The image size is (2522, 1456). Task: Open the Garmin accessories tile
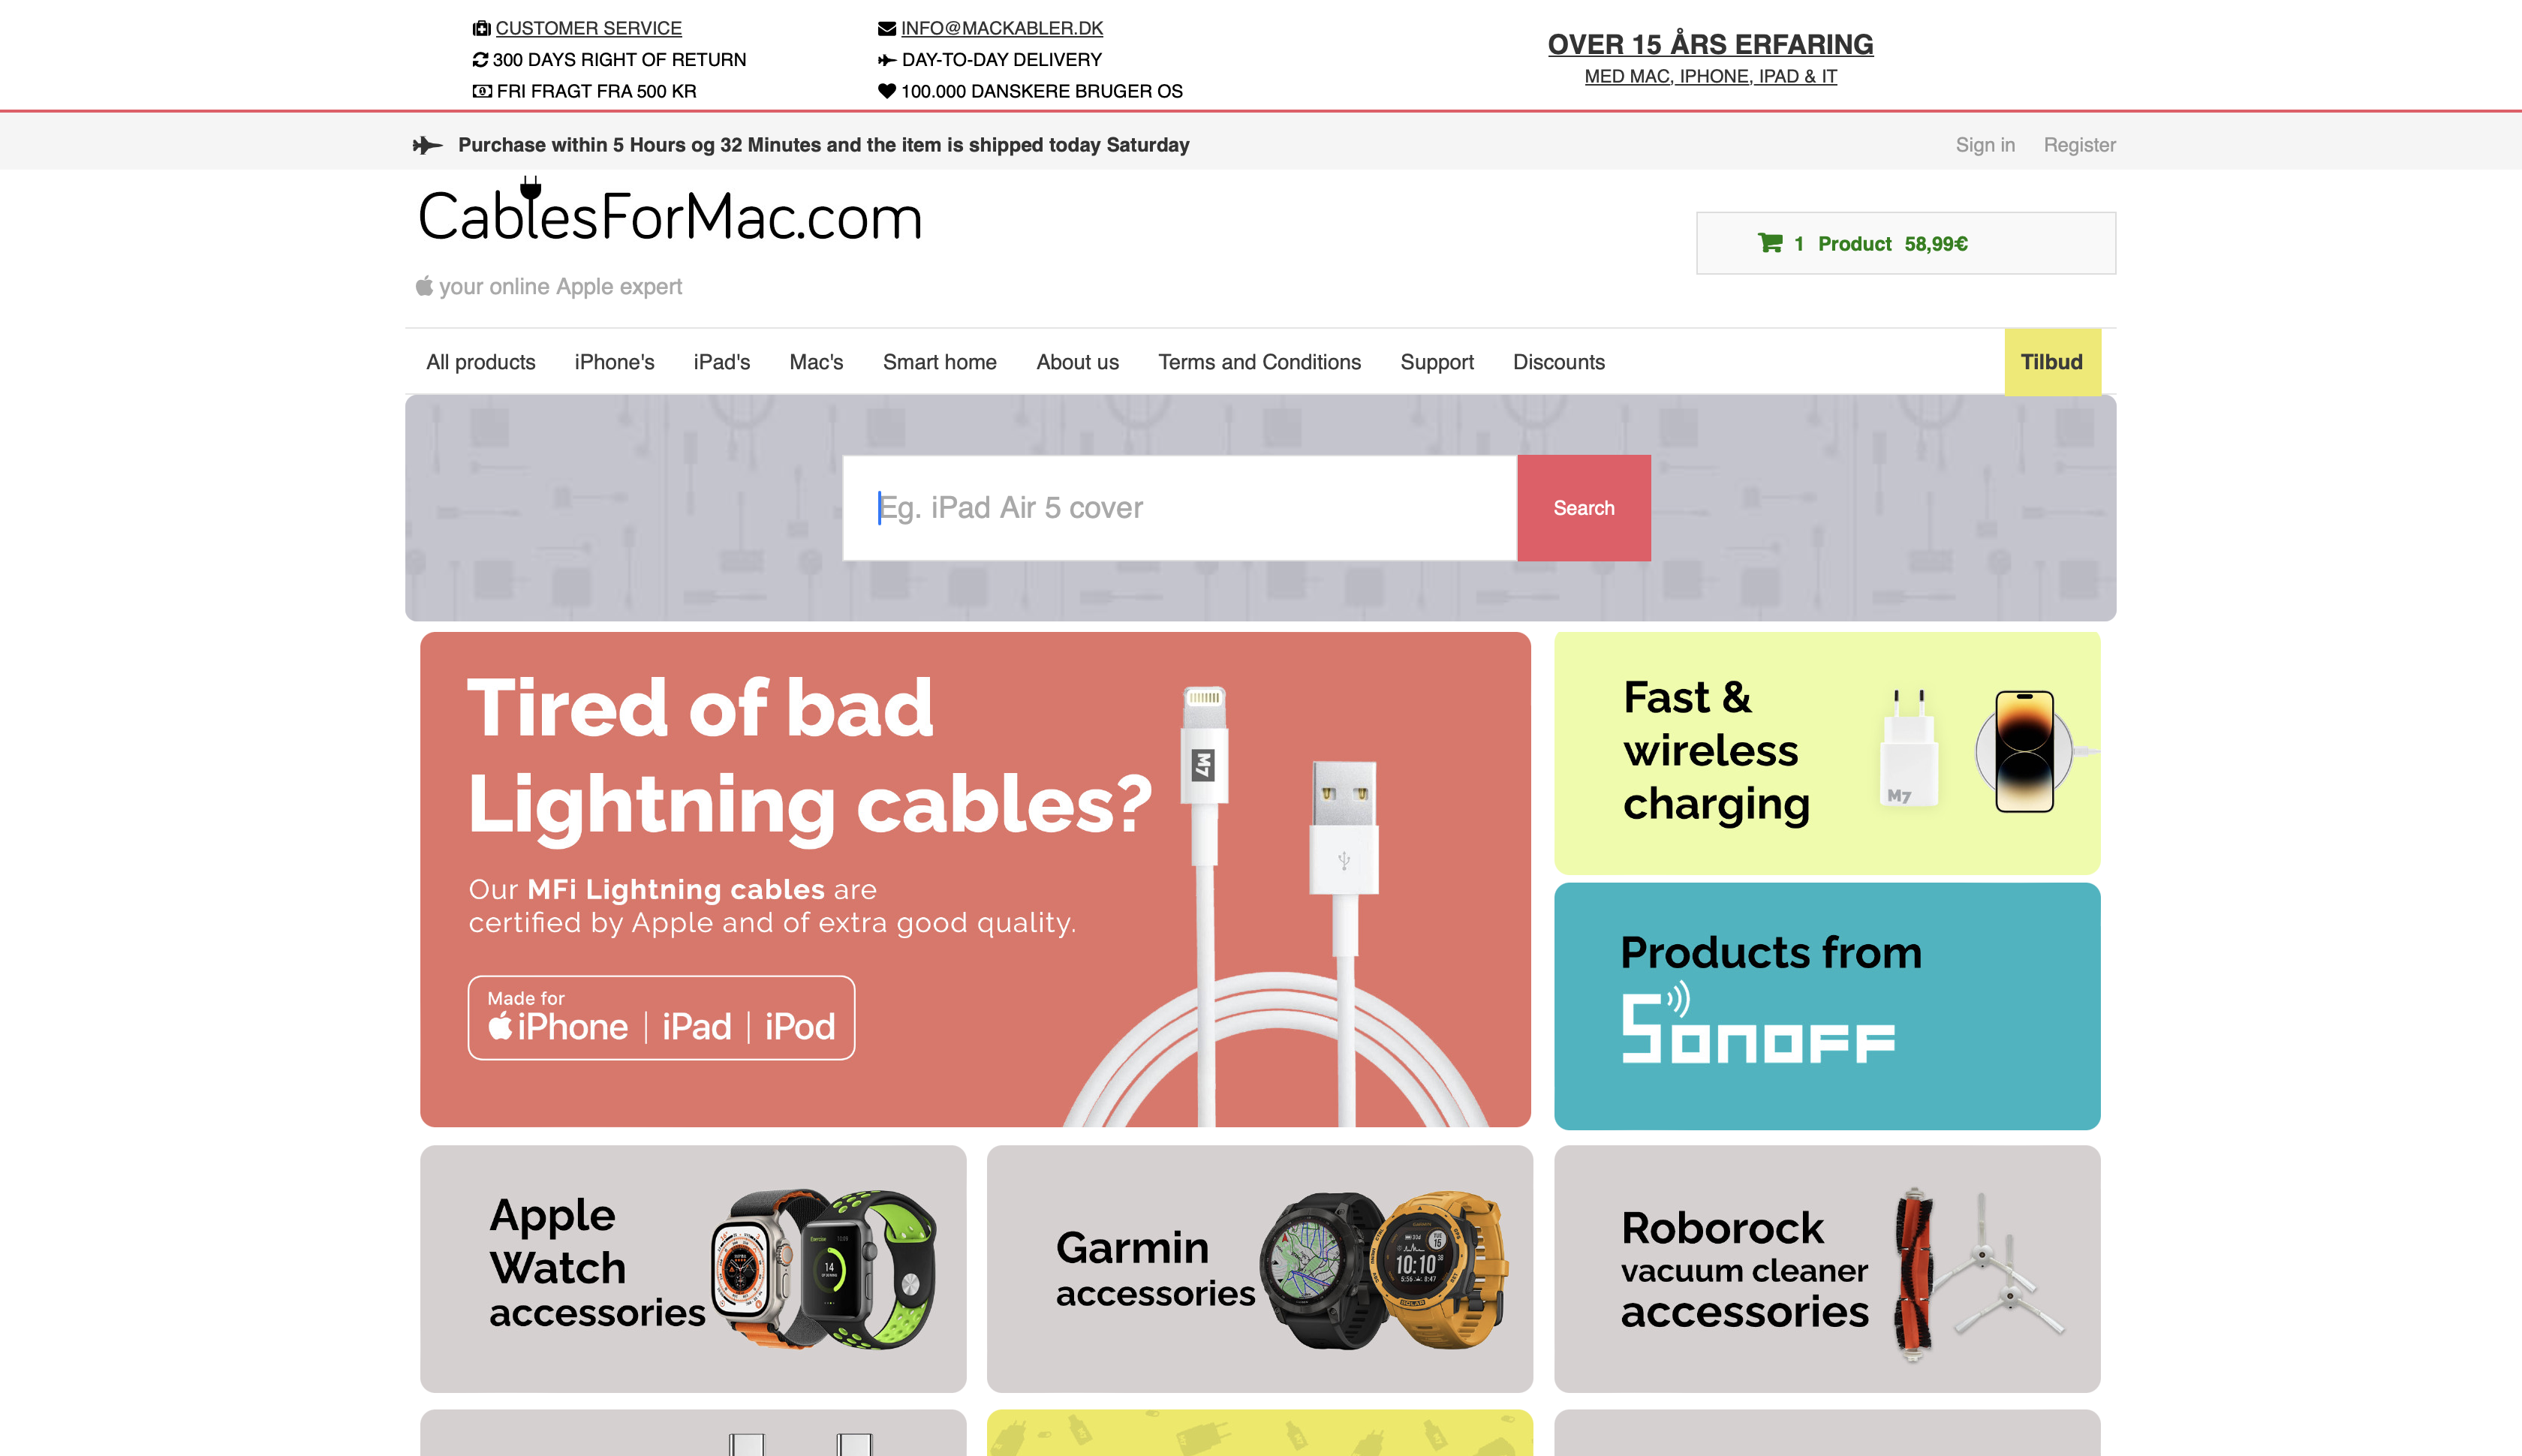pos(1259,1269)
